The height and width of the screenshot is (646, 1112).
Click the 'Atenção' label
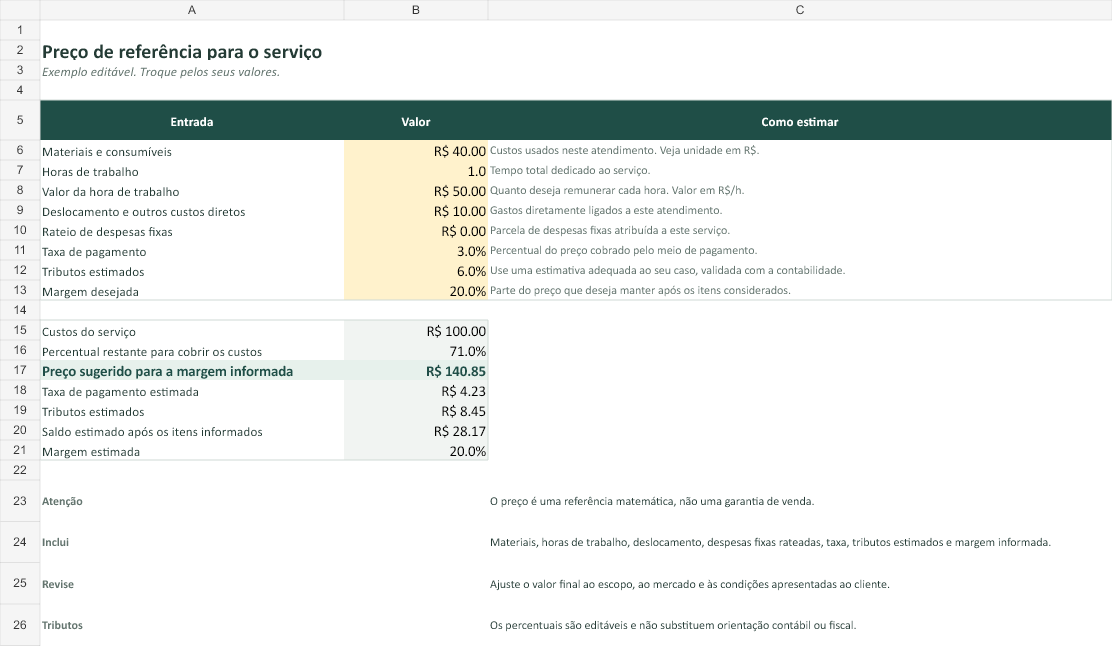(62, 501)
